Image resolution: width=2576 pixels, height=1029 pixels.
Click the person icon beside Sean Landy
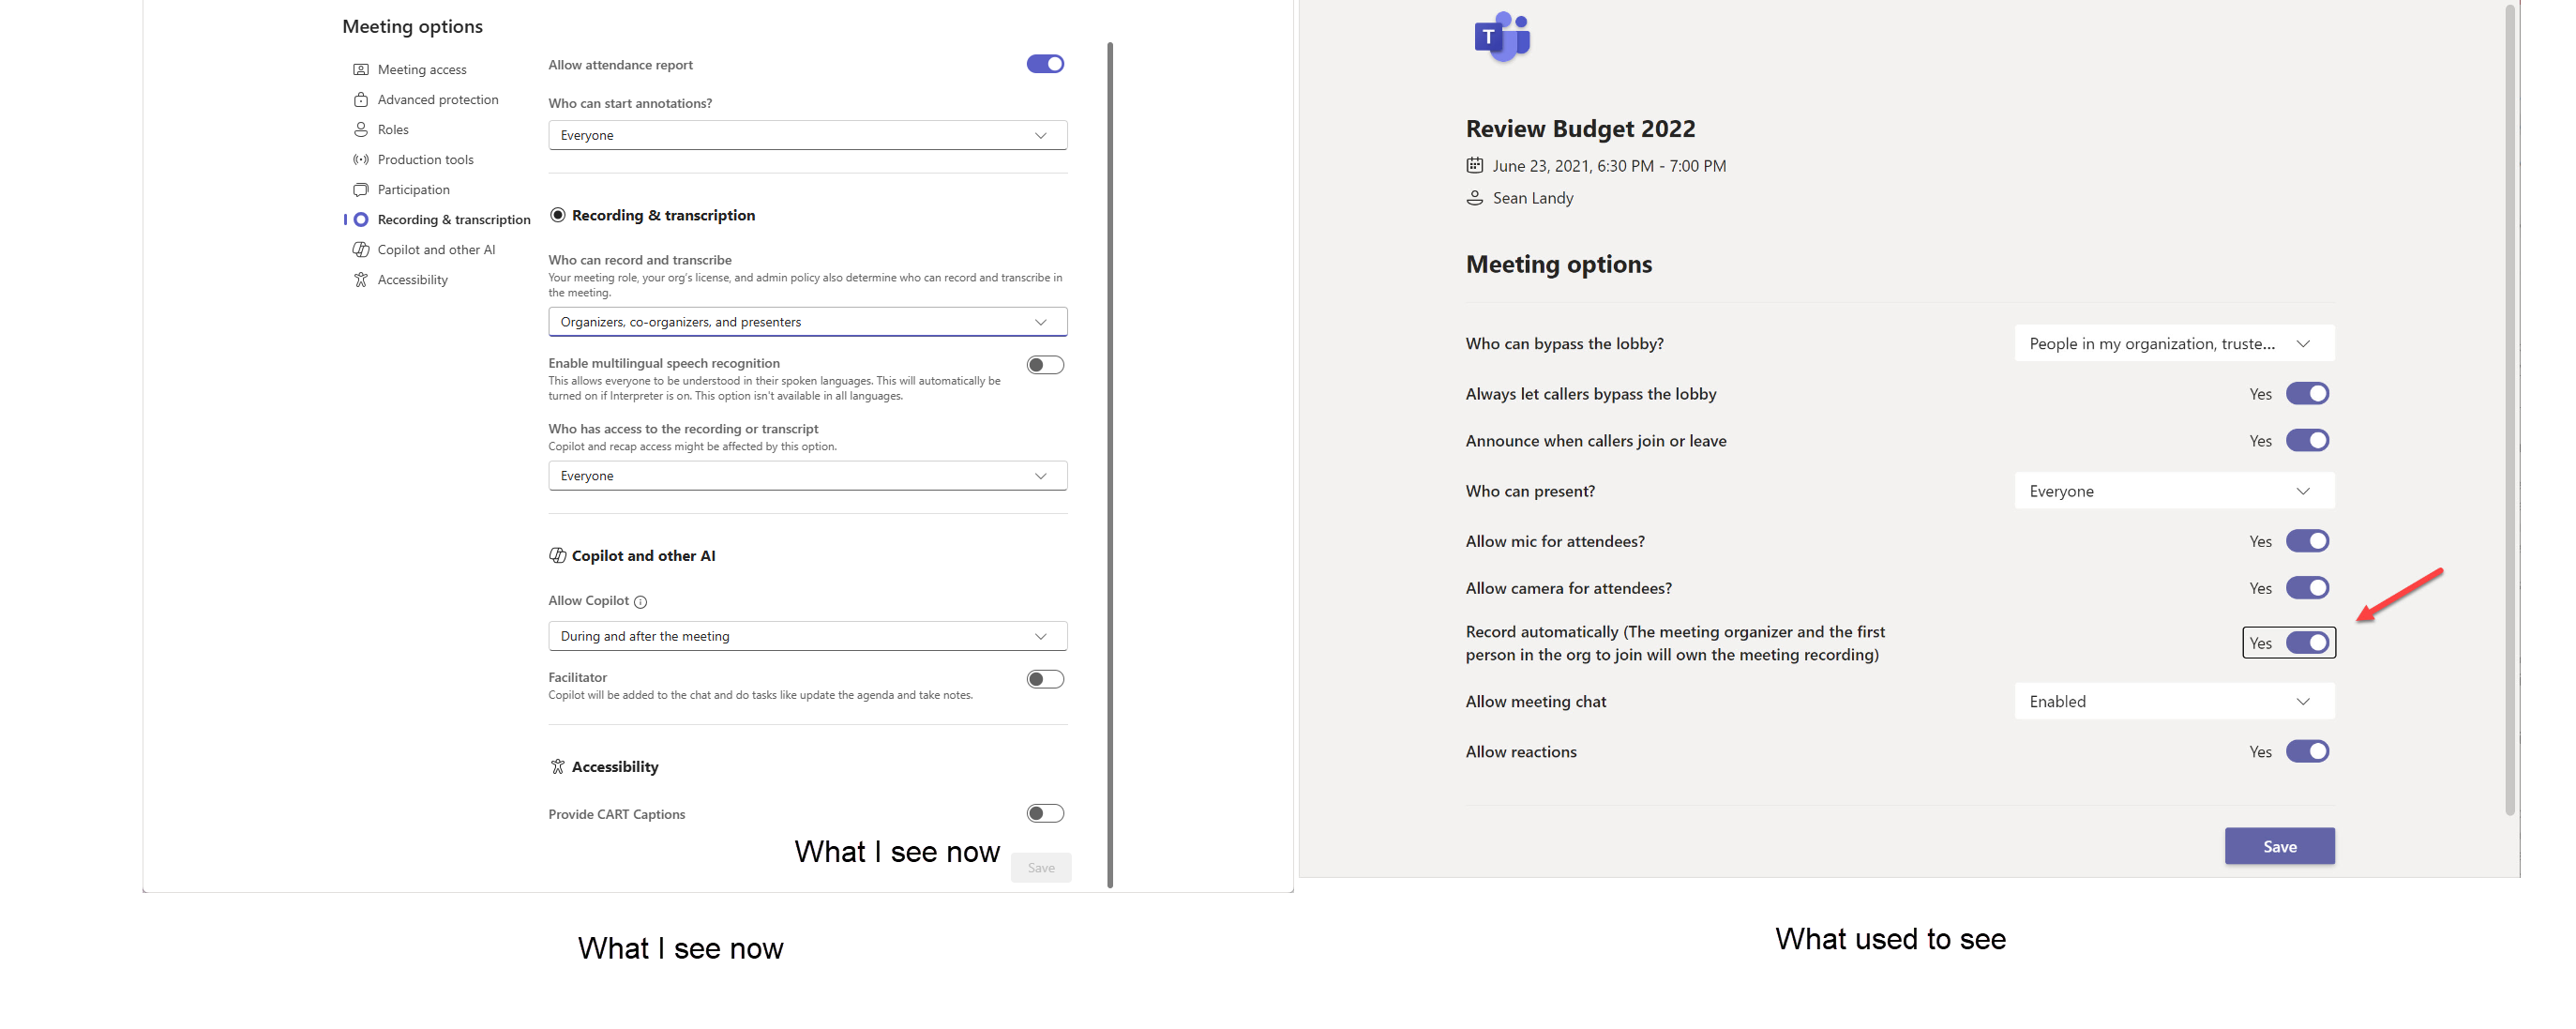click(1475, 198)
